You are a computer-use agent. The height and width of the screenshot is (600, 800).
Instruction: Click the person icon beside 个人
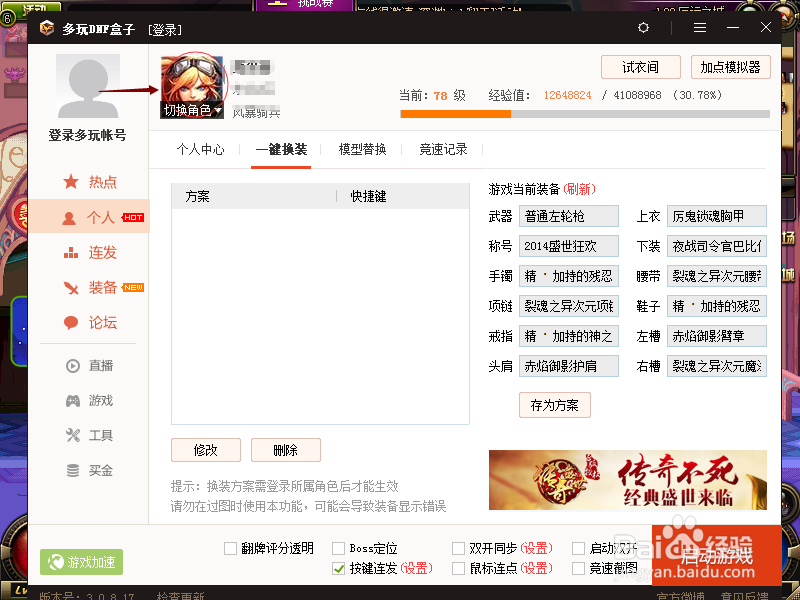coord(69,218)
